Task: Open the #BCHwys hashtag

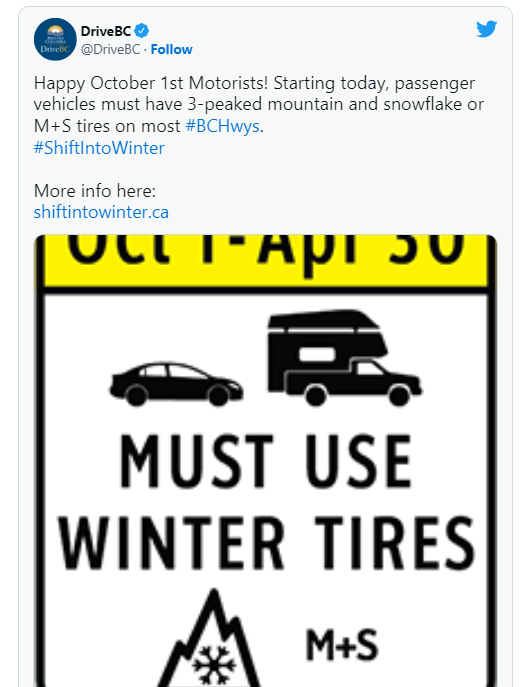Action: pos(223,126)
